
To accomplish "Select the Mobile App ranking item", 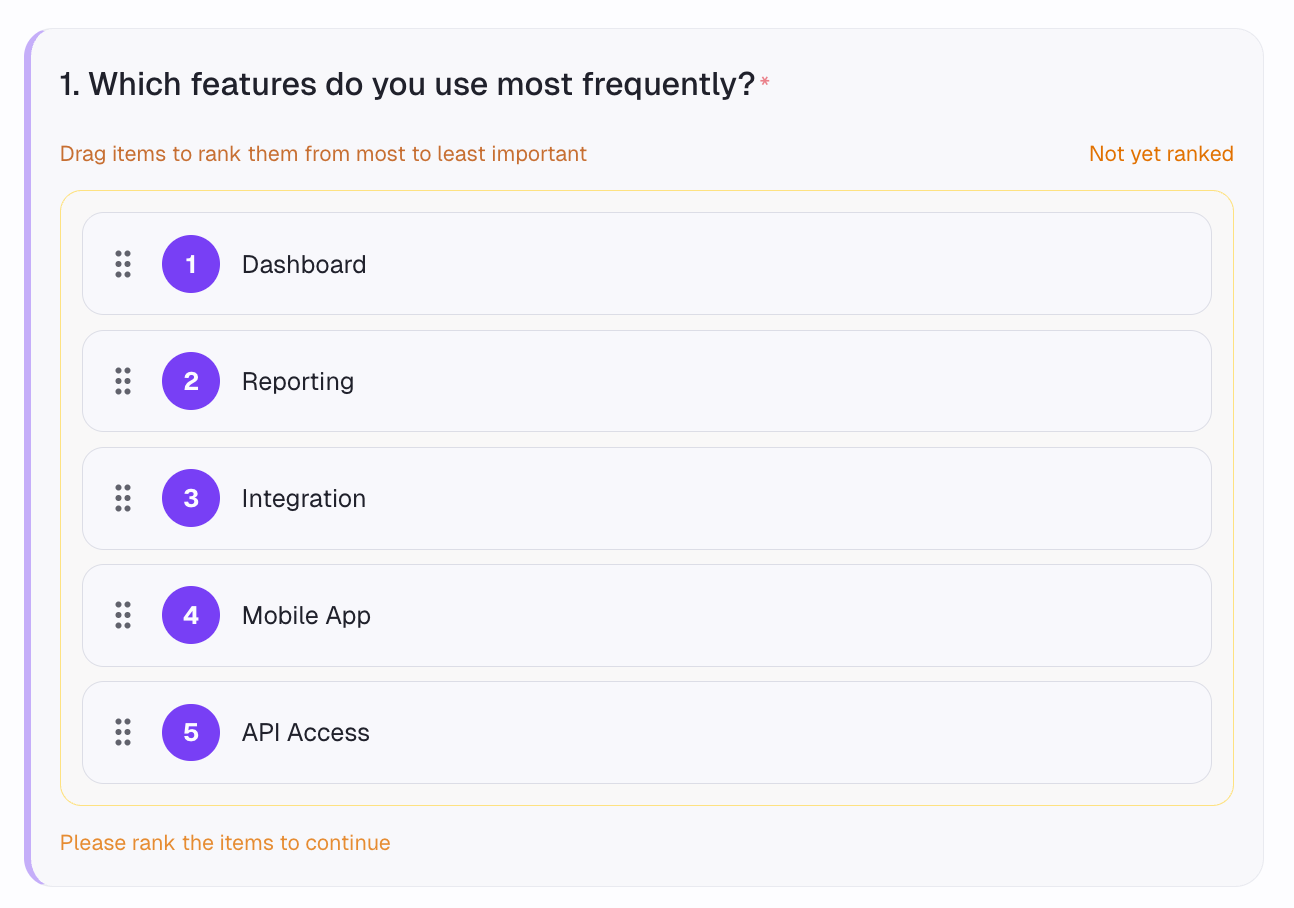I will [x=646, y=615].
